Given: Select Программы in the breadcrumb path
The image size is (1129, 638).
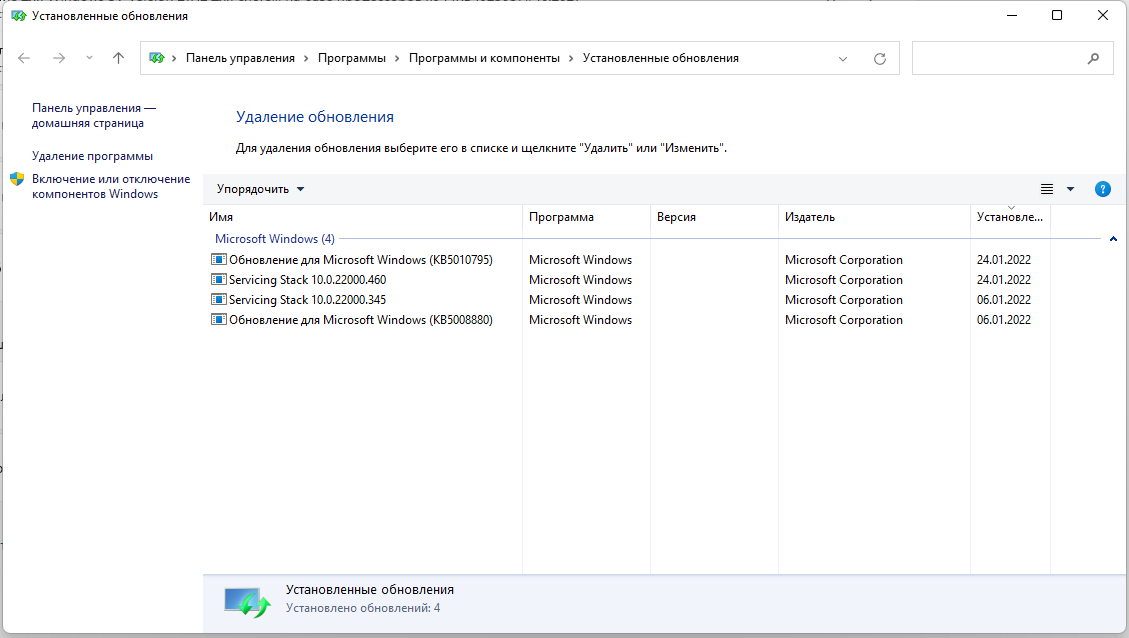Looking at the screenshot, I should [351, 58].
